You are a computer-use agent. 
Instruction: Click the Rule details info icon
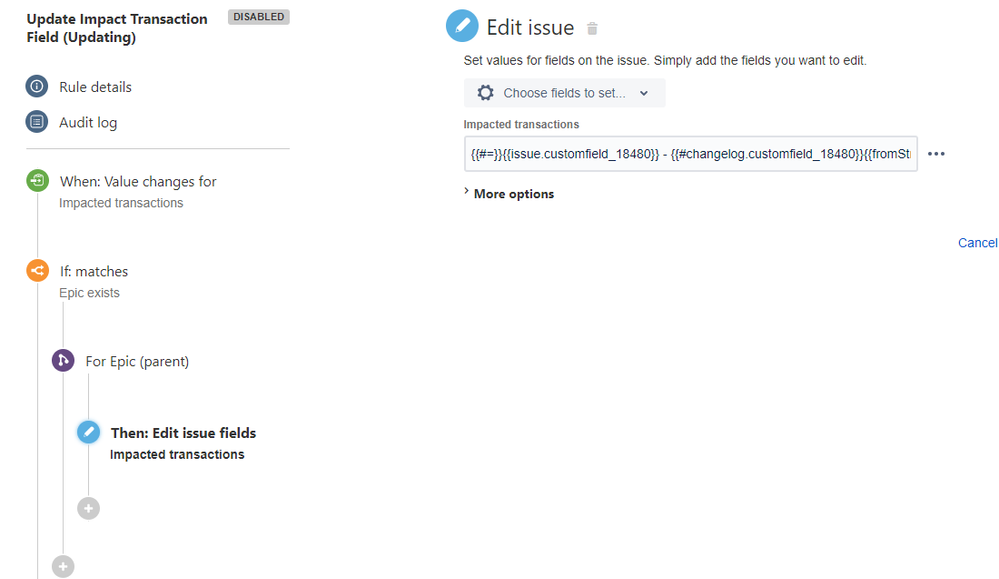(x=37, y=86)
